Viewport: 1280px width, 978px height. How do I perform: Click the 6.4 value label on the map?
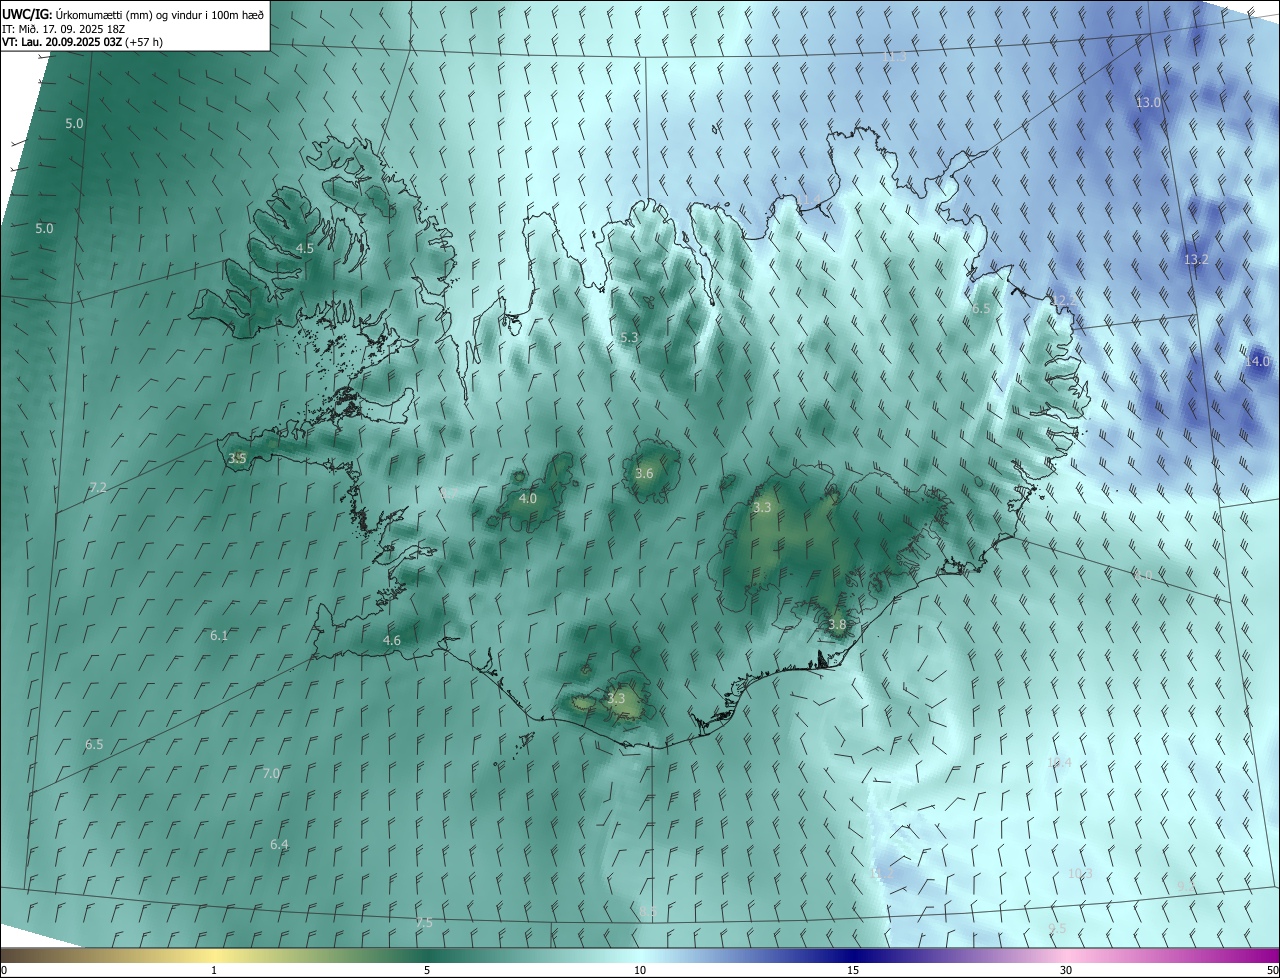coord(279,844)
